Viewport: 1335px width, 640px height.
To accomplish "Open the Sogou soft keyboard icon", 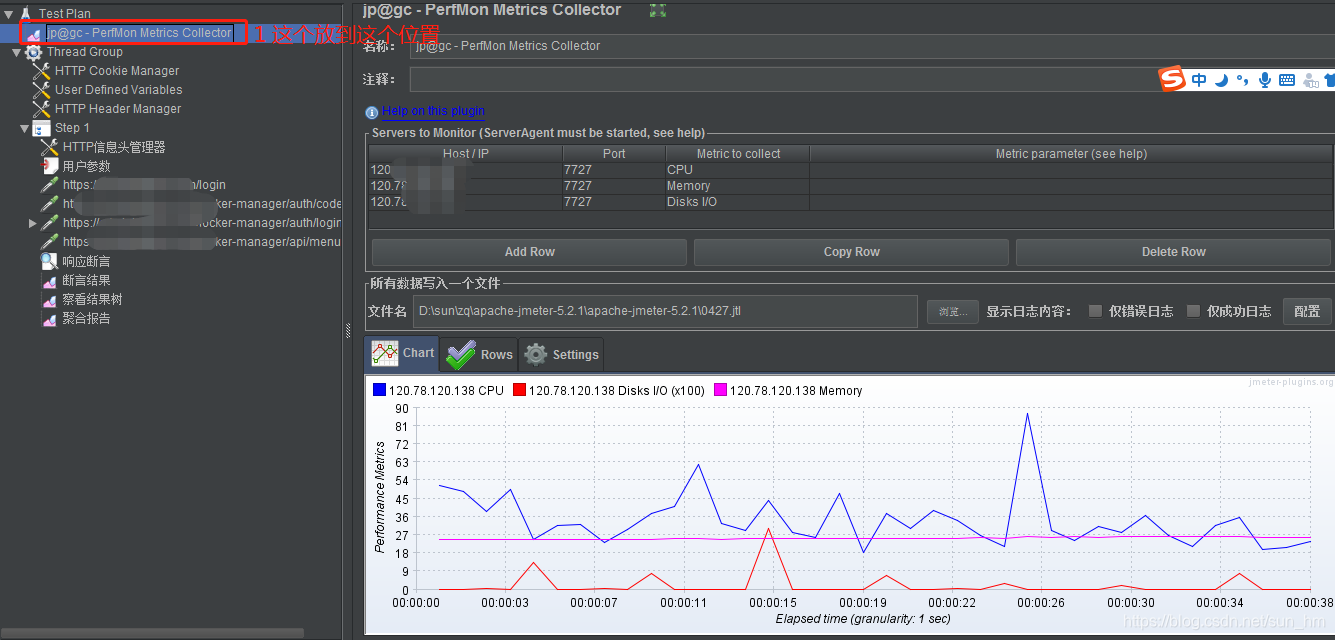I will point(1287,80).
